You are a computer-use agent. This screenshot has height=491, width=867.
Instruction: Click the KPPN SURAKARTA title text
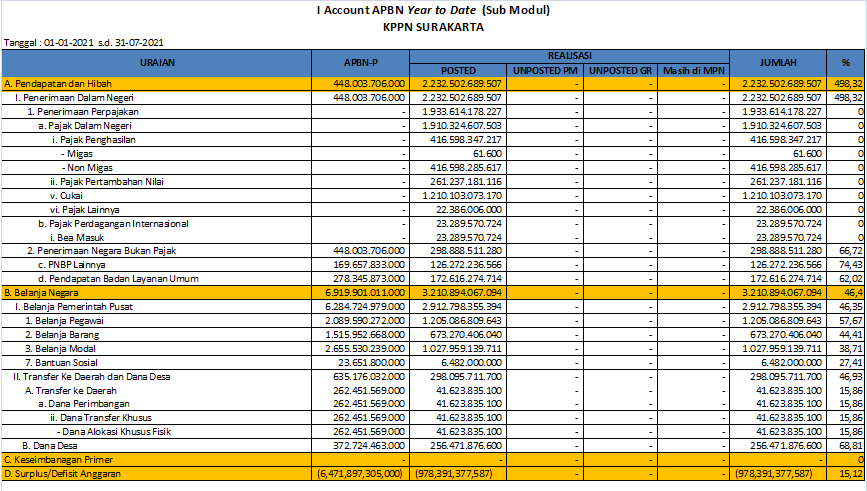[433, 27]
